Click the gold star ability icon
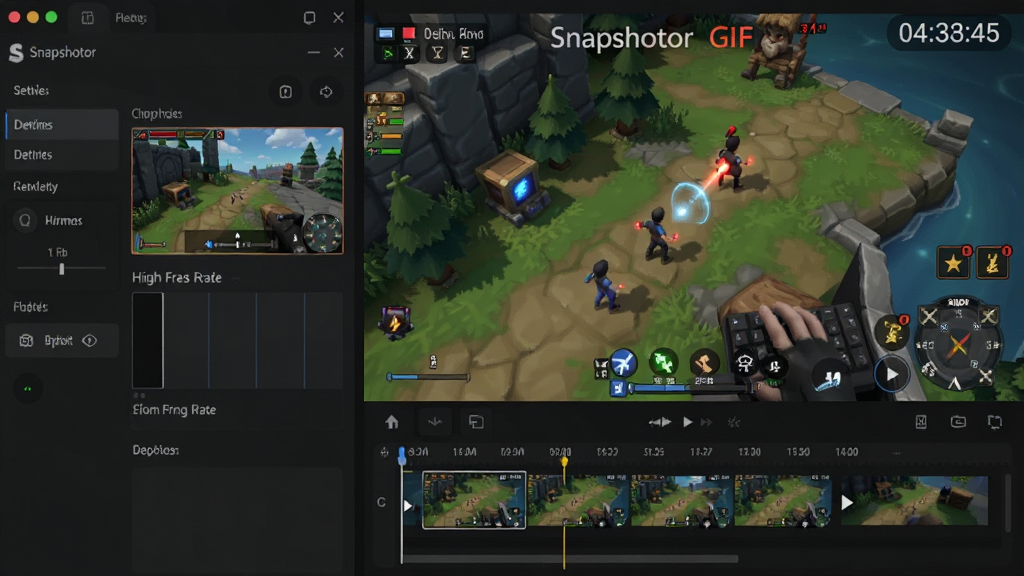This screenshot has height=576, width=1024. 953,263
